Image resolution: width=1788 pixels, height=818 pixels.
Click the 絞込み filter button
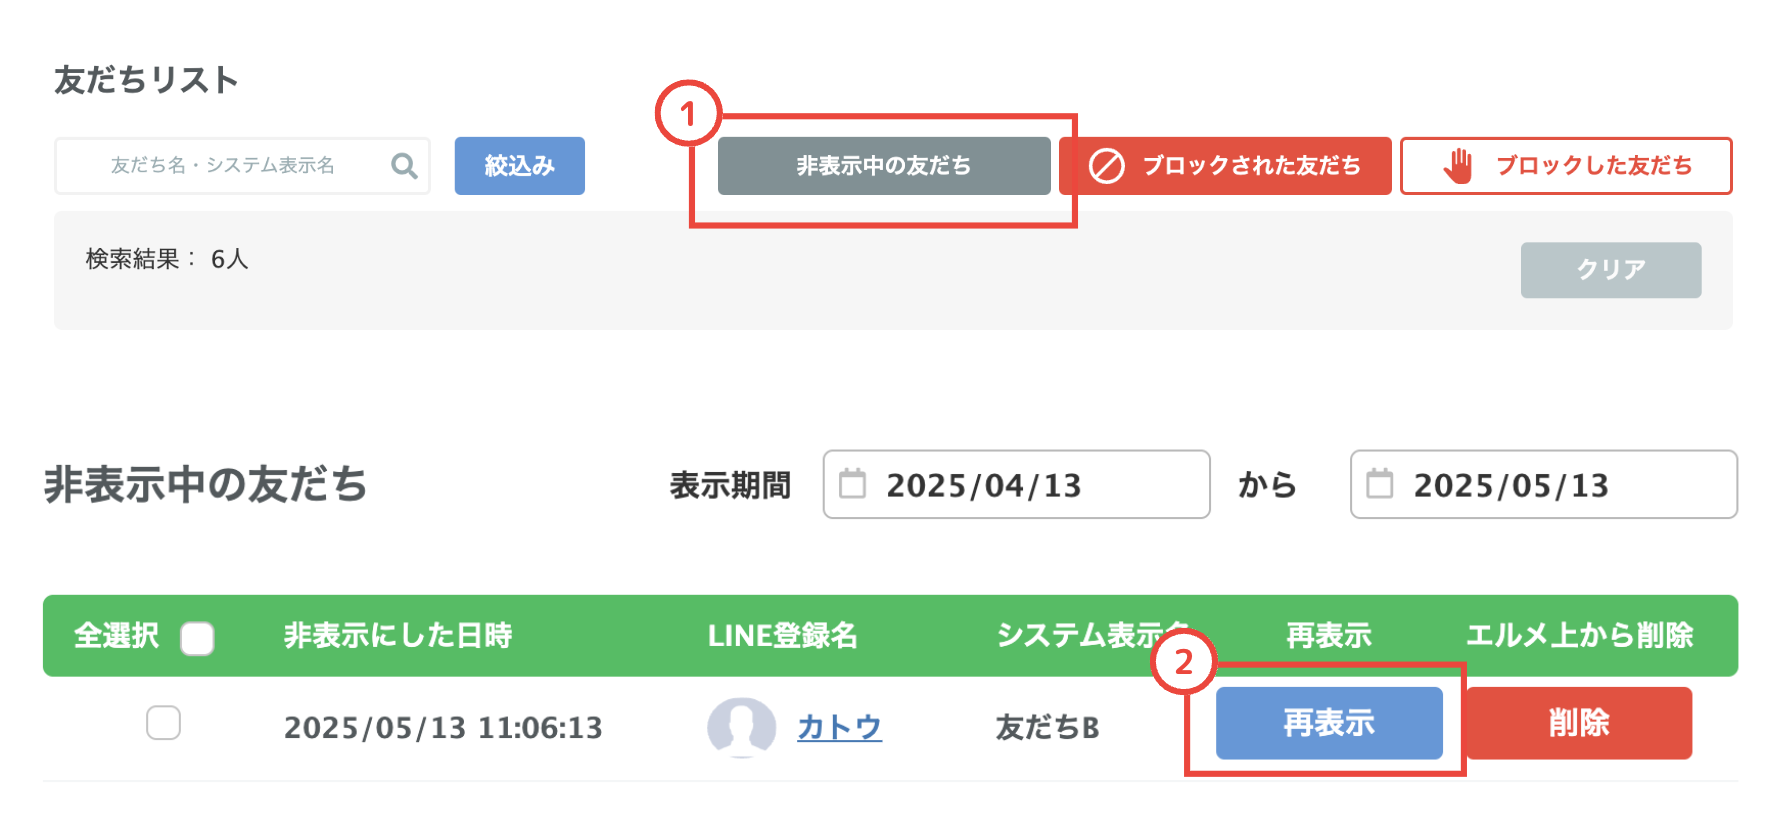(520, 166)
